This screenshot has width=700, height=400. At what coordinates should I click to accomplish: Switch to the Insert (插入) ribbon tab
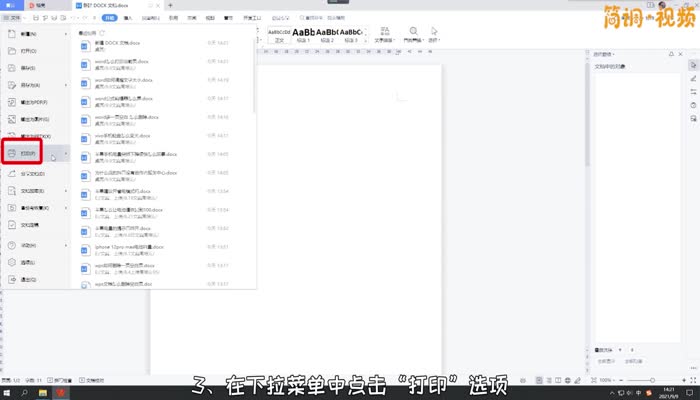(128, 18)
